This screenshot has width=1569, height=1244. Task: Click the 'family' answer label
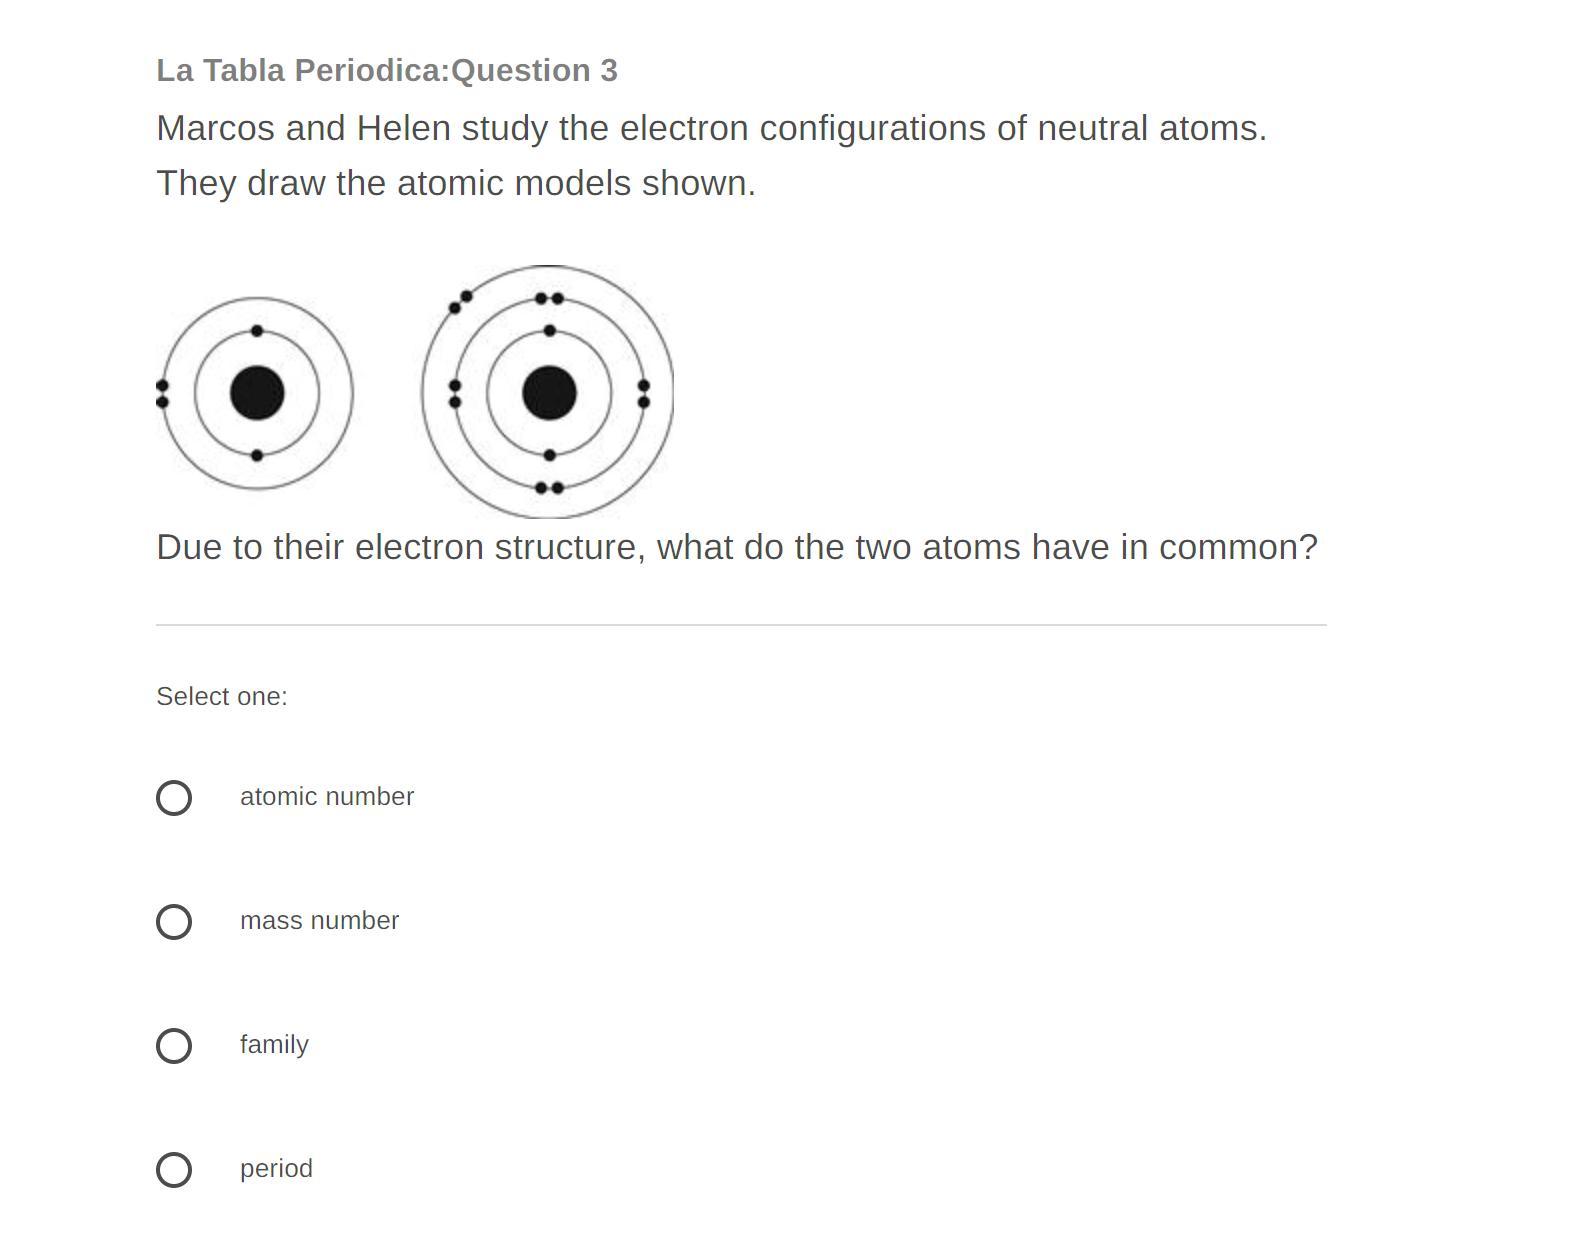[274, 1045]
